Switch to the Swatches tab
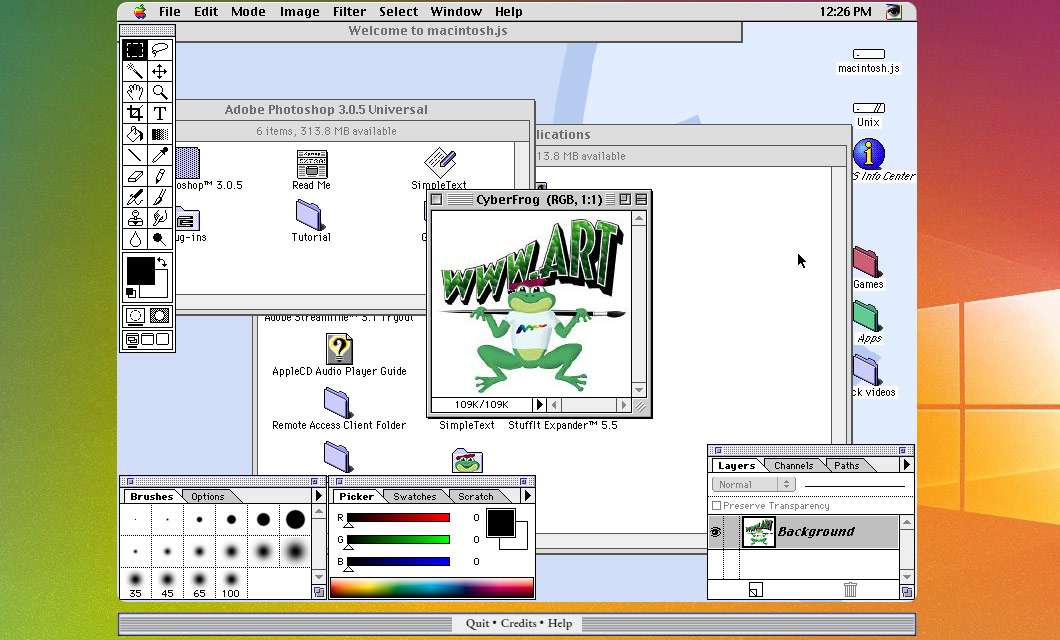 click(414, 496)
